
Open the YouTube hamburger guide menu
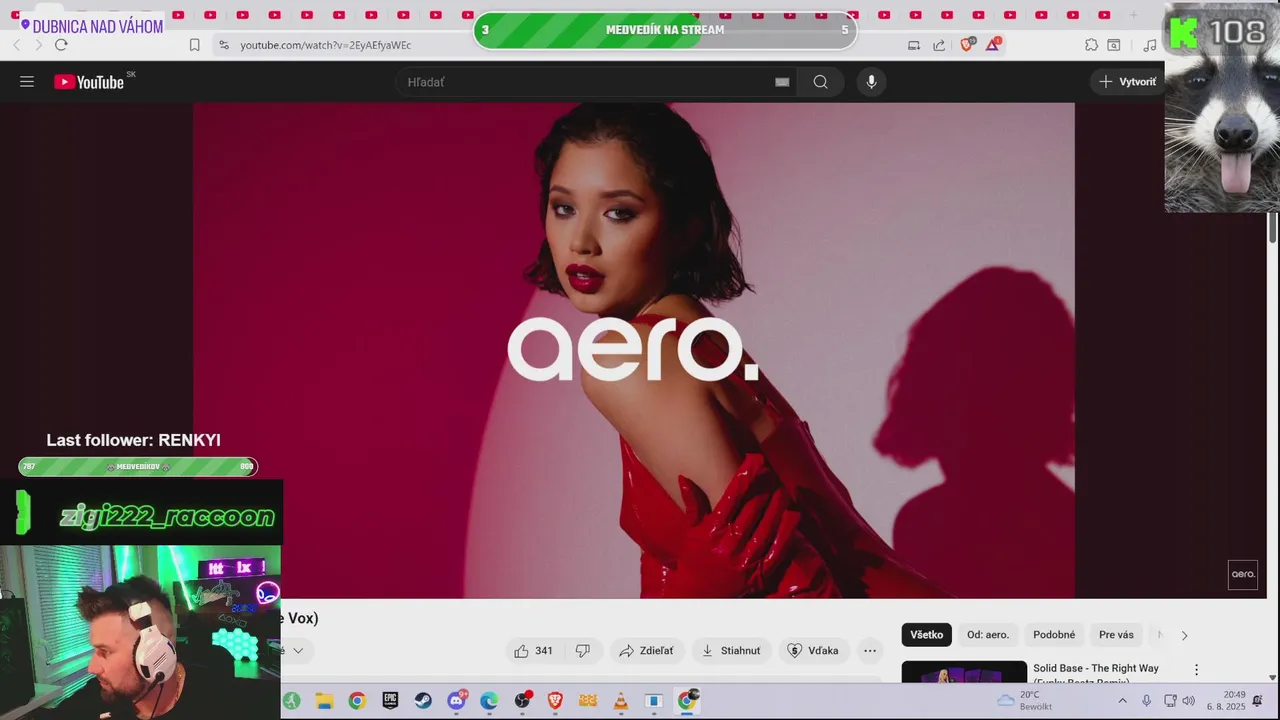(x=27, y=82)
